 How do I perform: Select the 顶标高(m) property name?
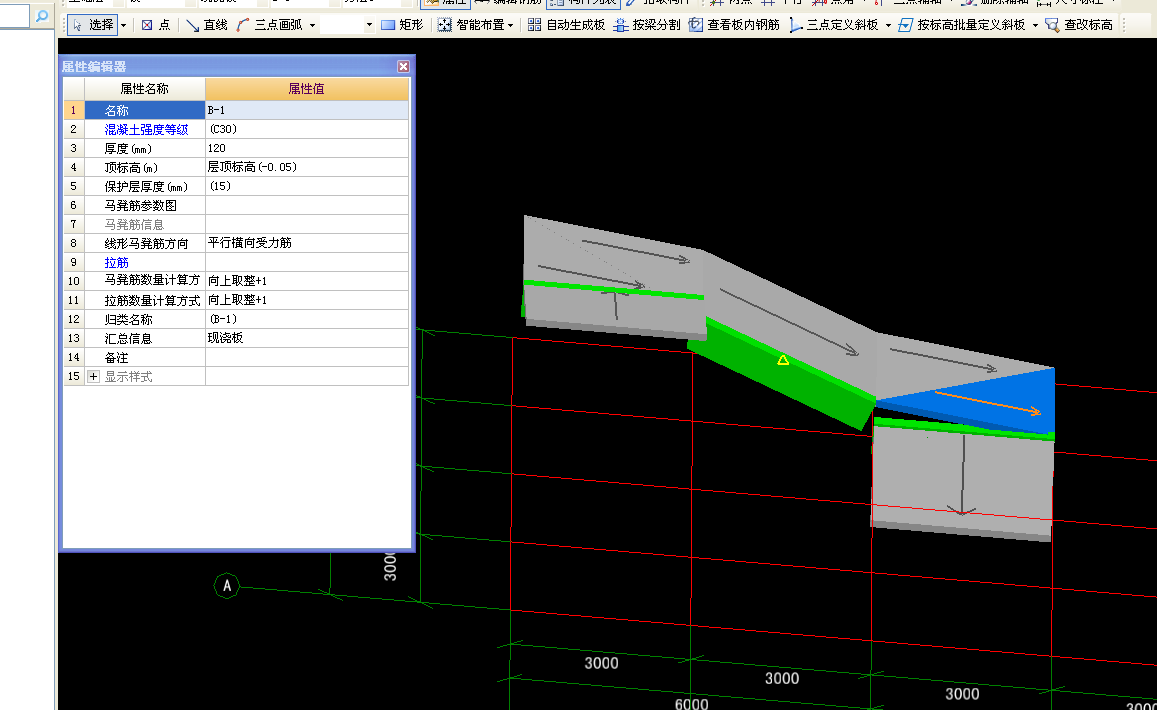coord(131,168)
